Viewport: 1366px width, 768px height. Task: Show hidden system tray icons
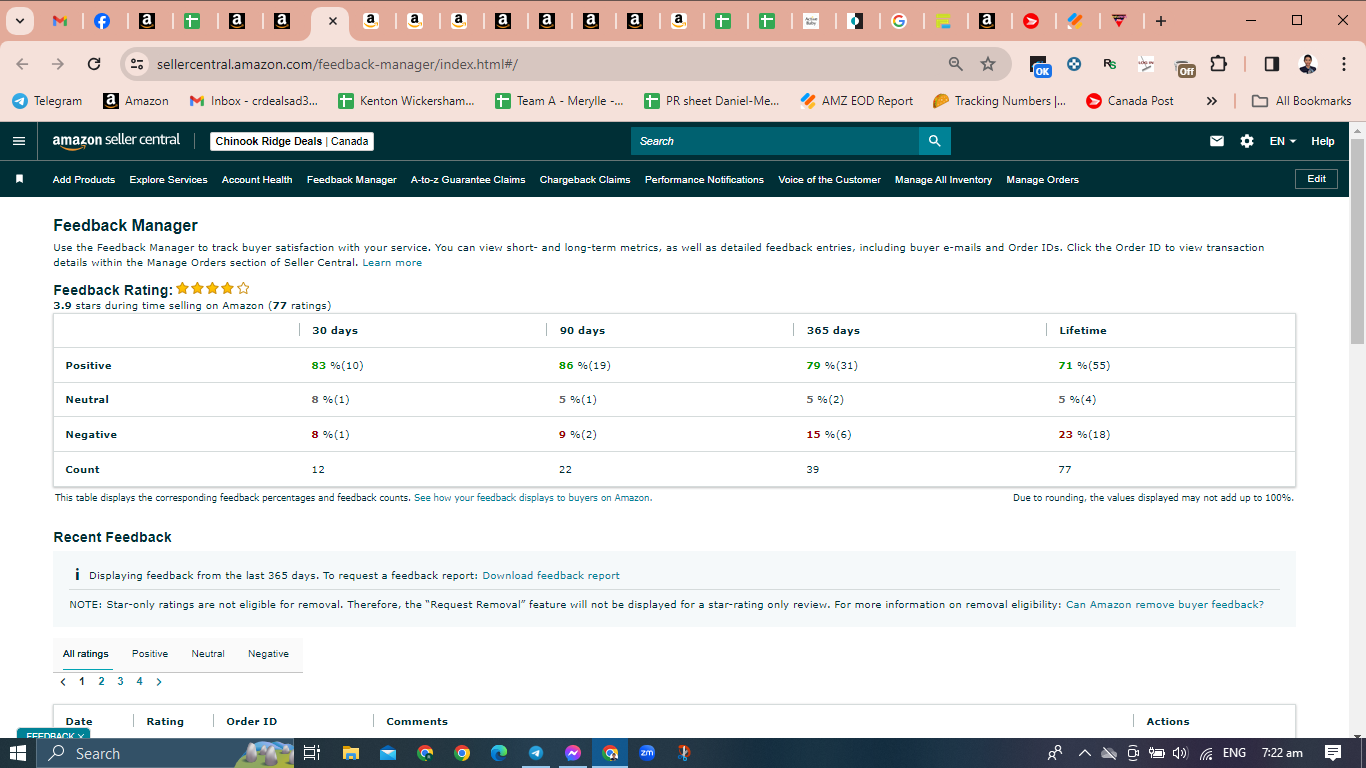tap(1084, 753)
